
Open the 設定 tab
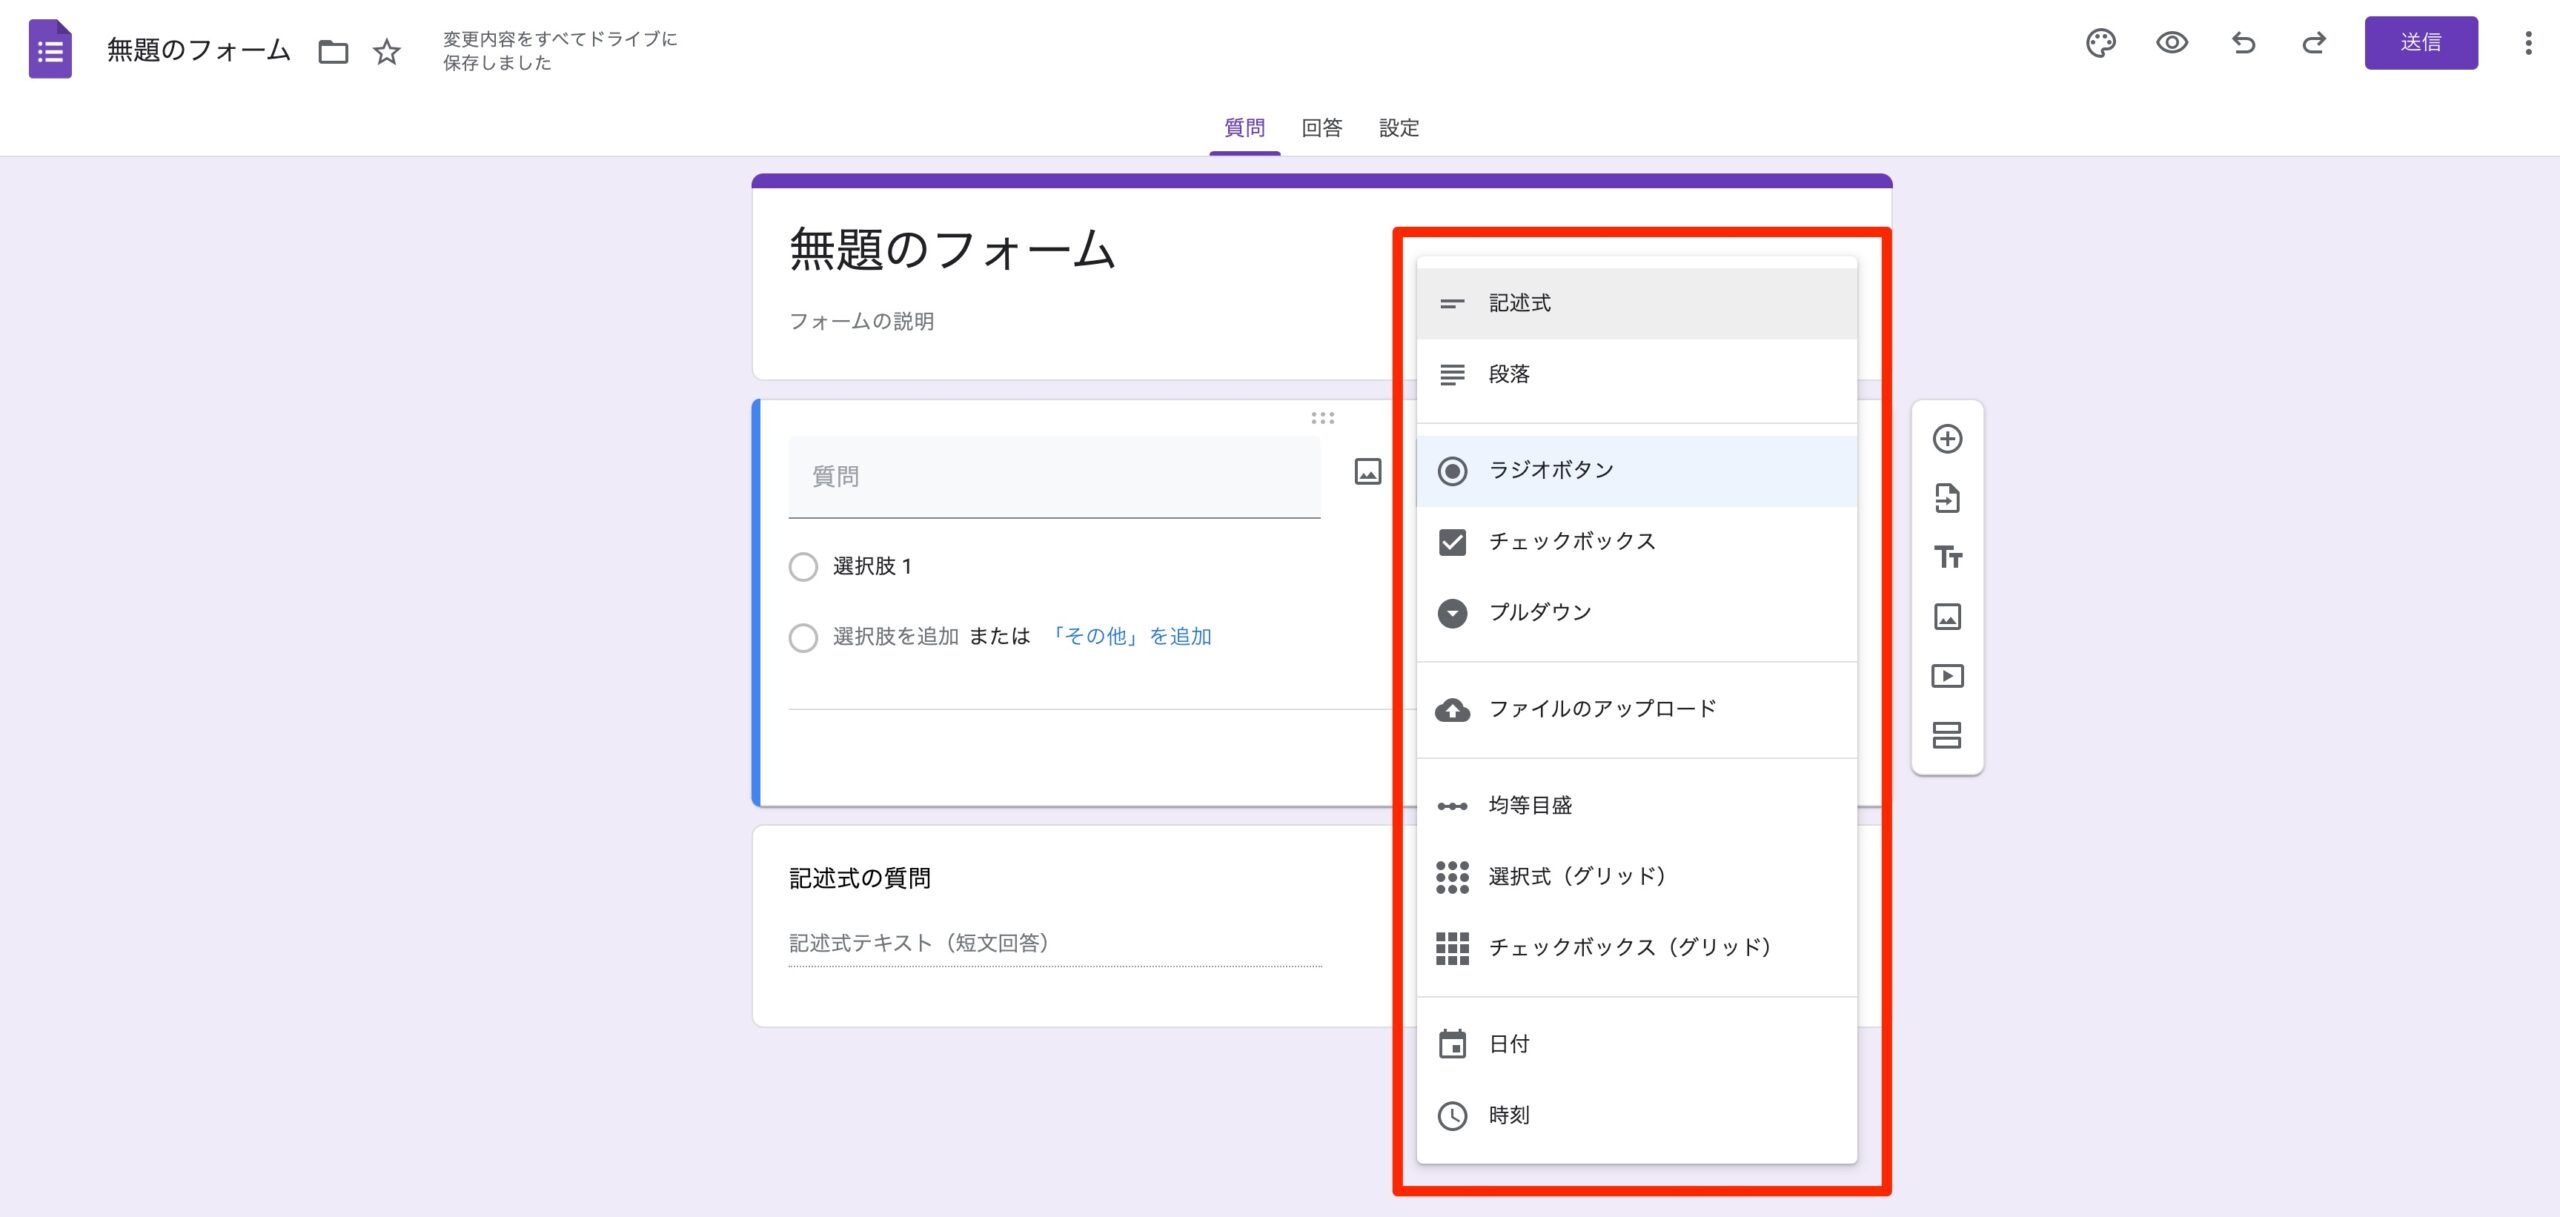(1398, 128)
